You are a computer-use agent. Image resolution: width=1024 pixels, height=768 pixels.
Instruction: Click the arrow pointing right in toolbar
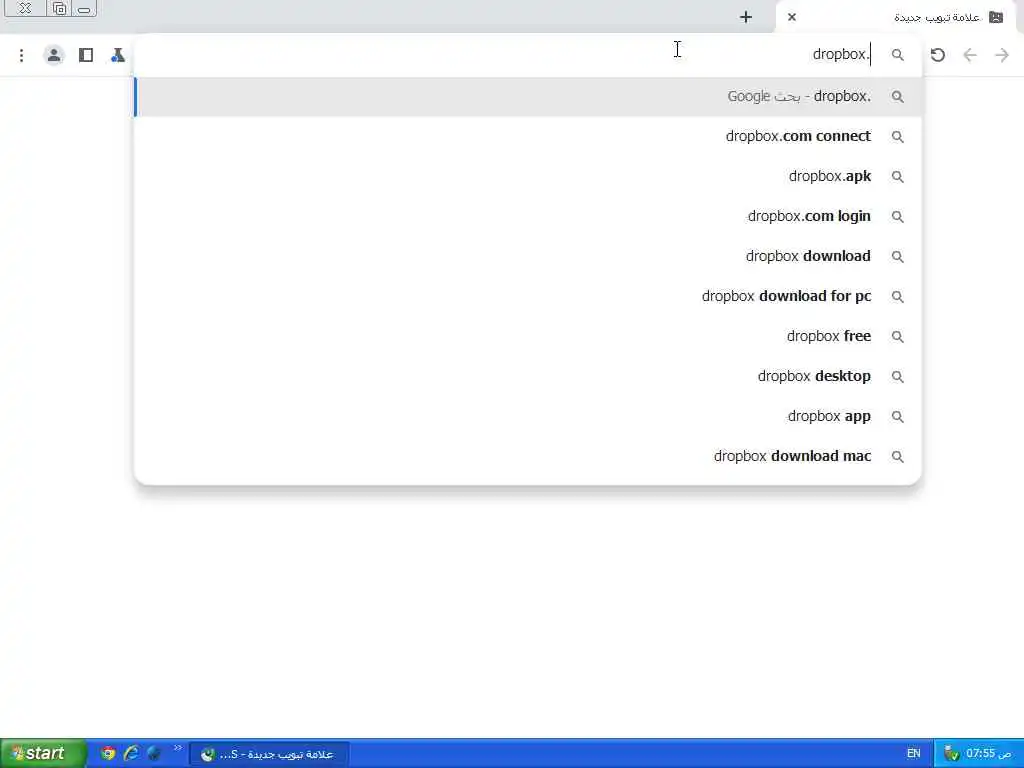click(x=1002, y=56)
